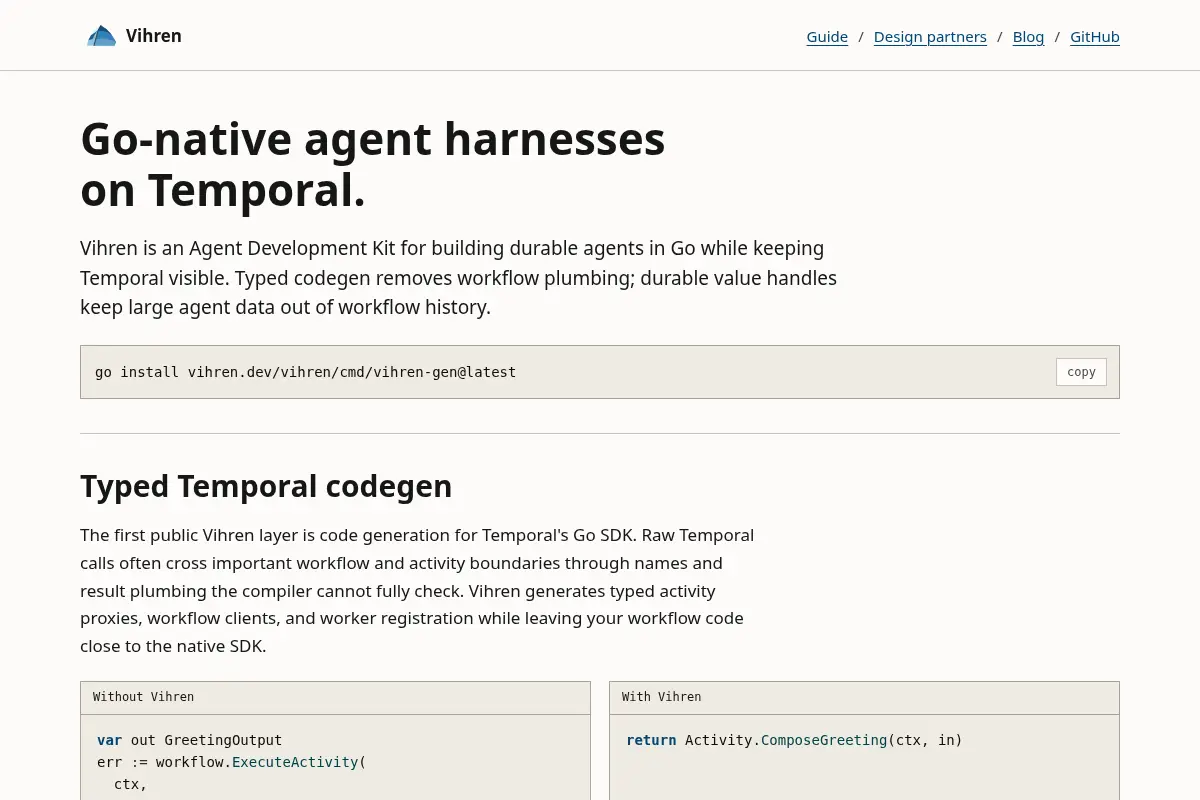Click the 'workflow.ExecuteActivity(' code line

pos(232,762)
